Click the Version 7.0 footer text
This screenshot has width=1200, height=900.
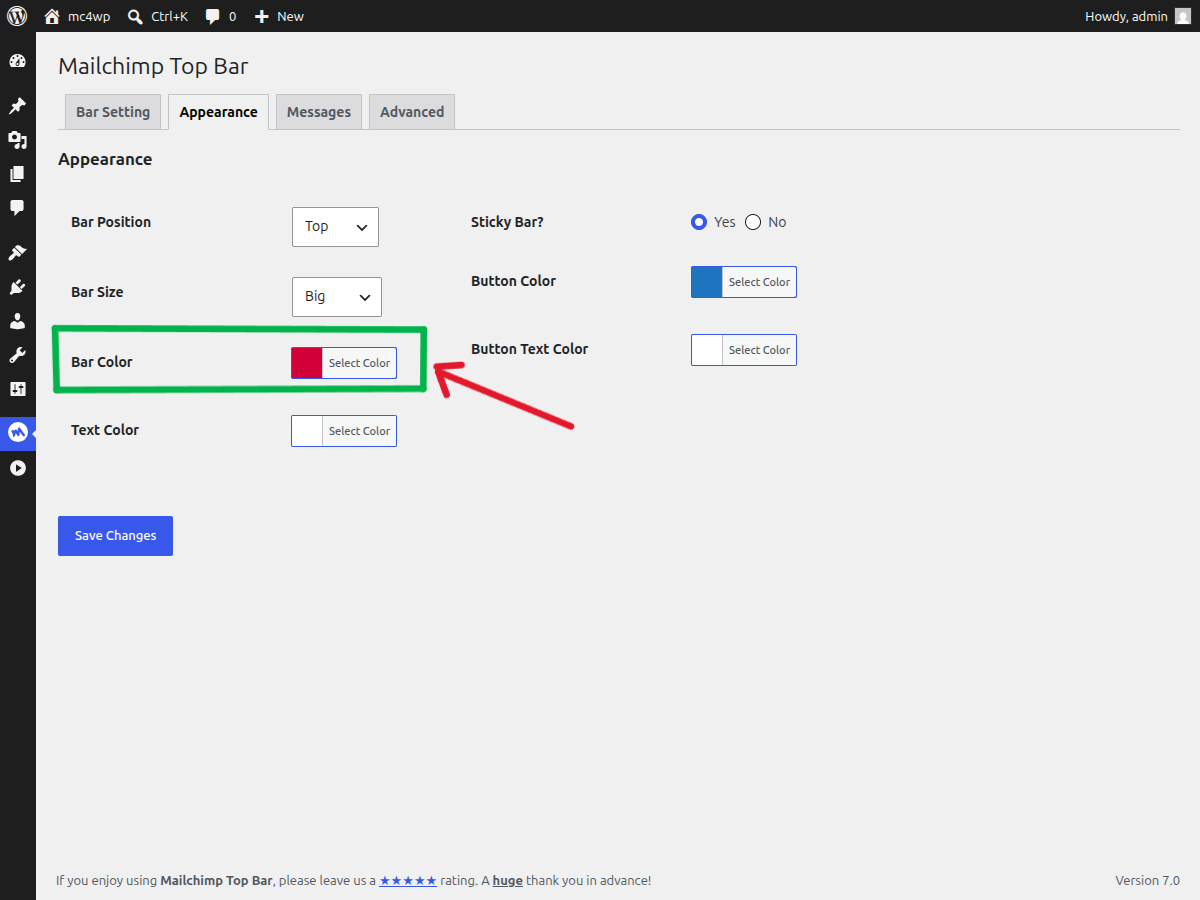pos(1147,881)
